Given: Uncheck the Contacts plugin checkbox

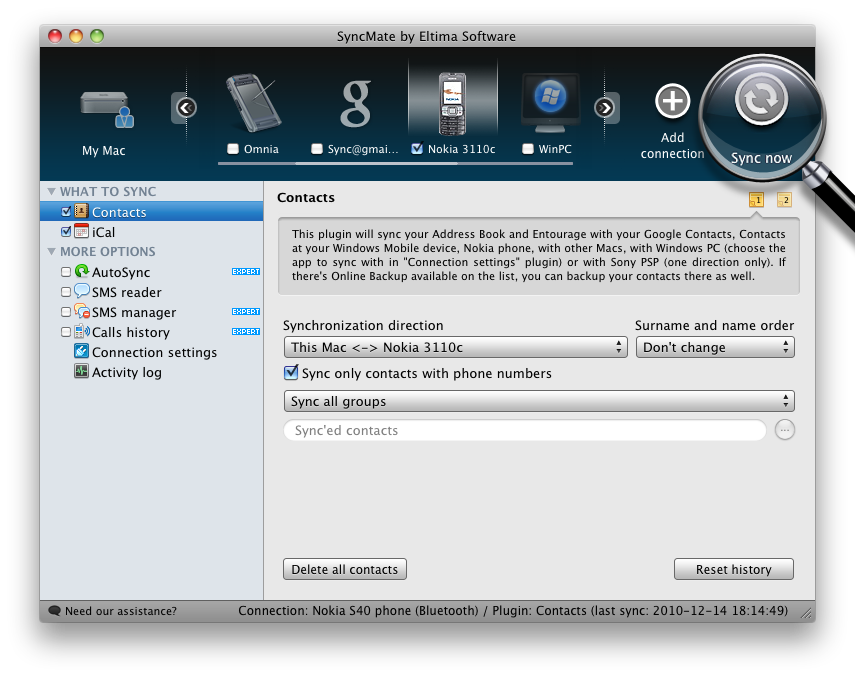Looking at the screenshot, I should pos(67,211).
